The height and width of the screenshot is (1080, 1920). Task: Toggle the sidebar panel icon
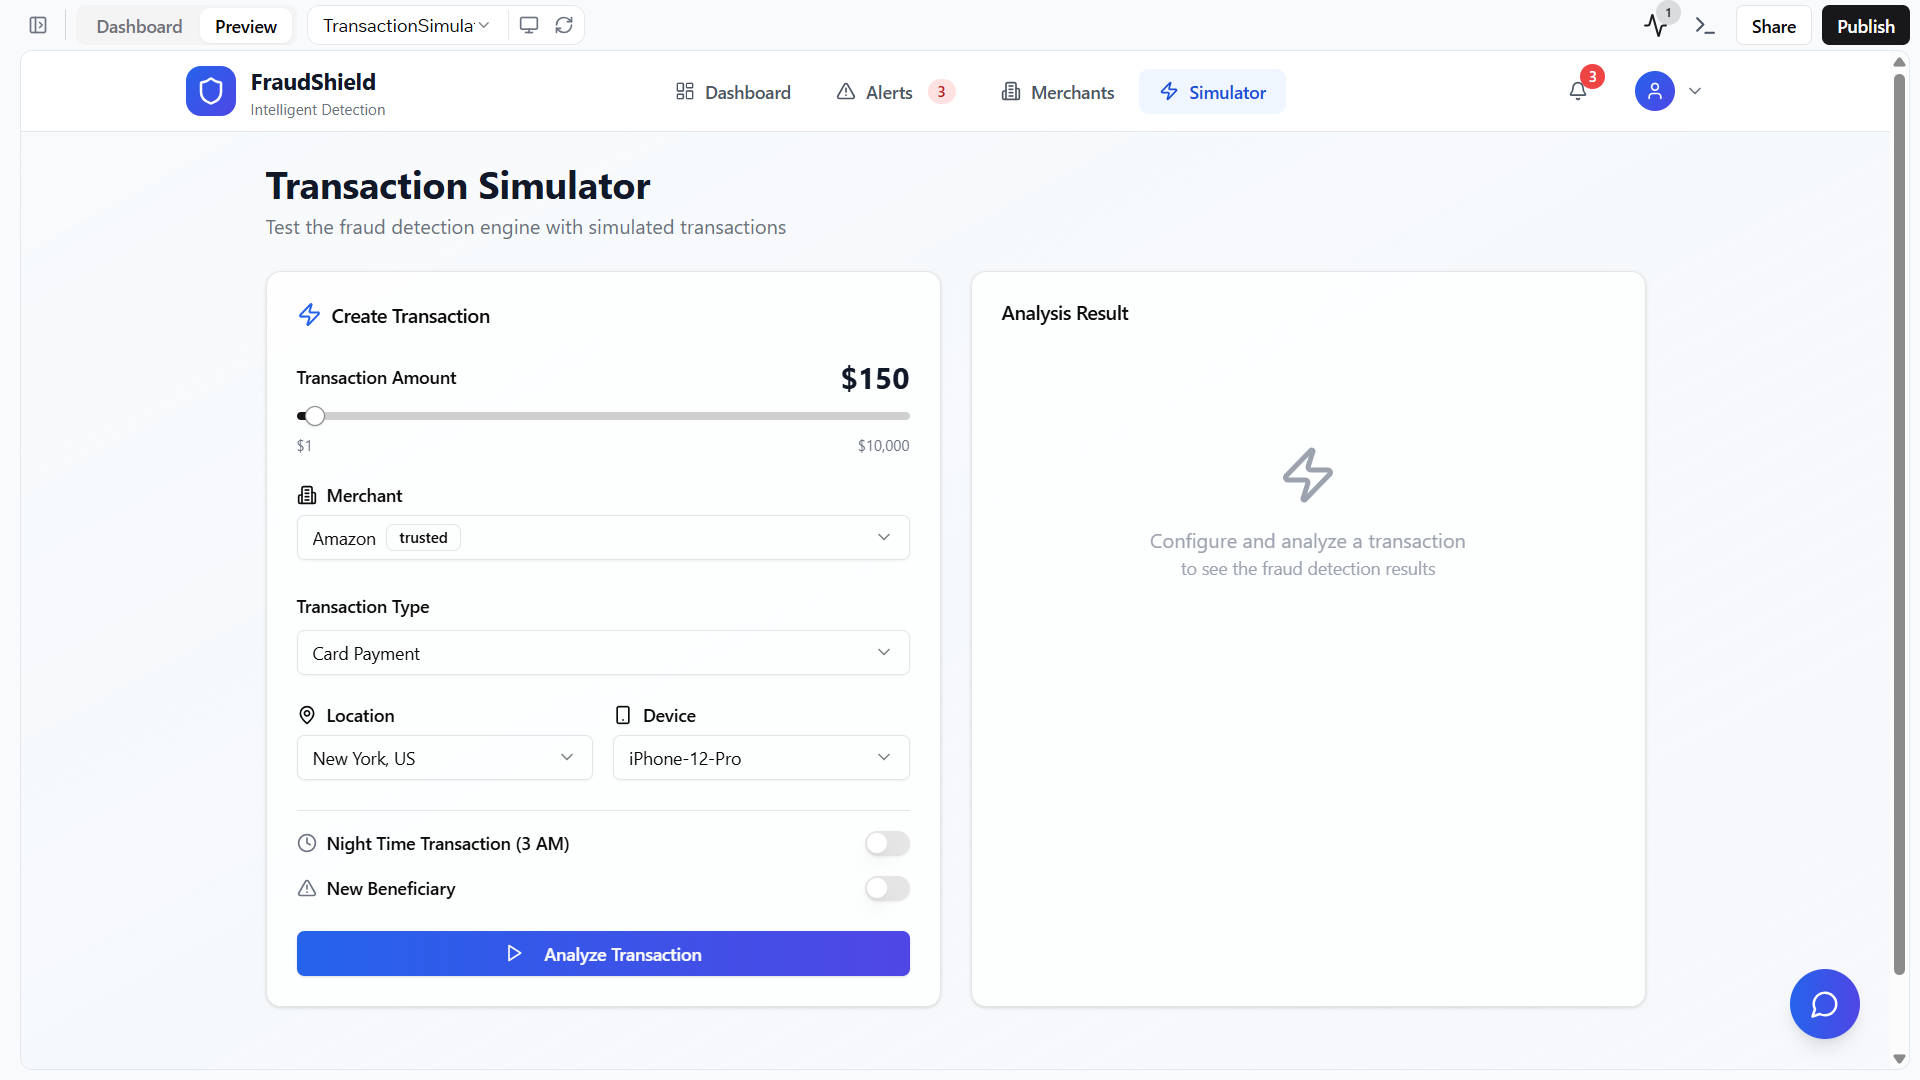(x=38, y=25)
